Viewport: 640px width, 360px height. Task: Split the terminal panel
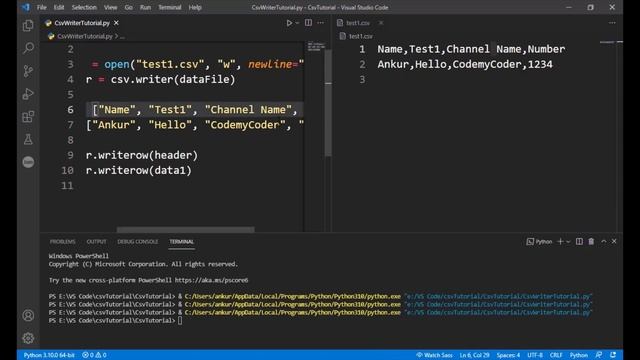(579, 242)
